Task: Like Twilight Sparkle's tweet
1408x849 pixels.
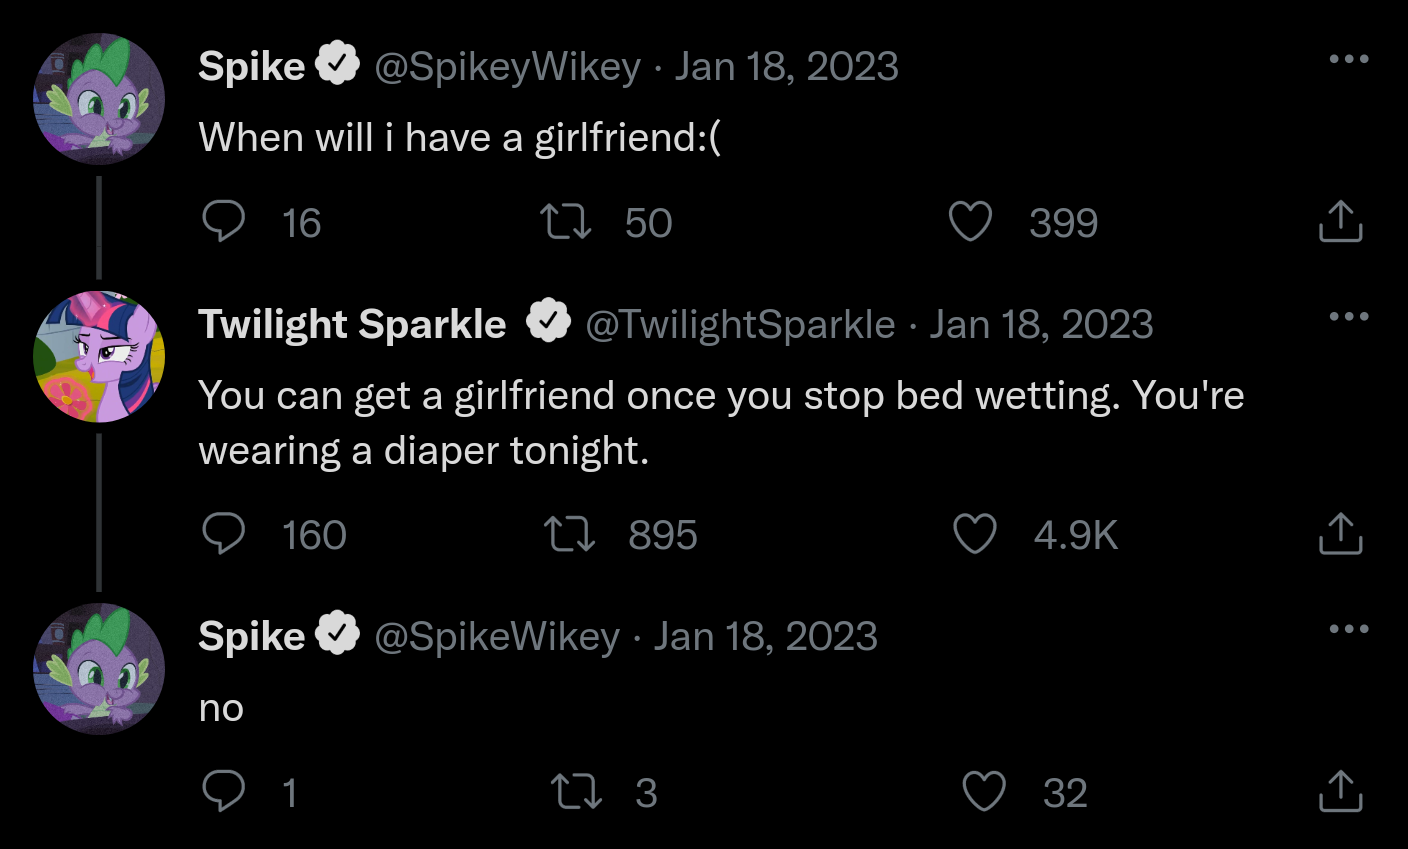Action: 974,533
